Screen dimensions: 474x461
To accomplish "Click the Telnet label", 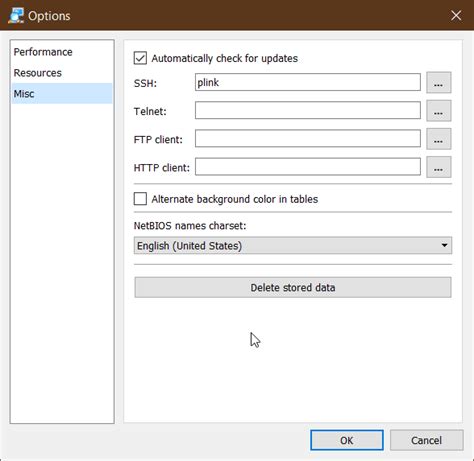I will (150, 111).
